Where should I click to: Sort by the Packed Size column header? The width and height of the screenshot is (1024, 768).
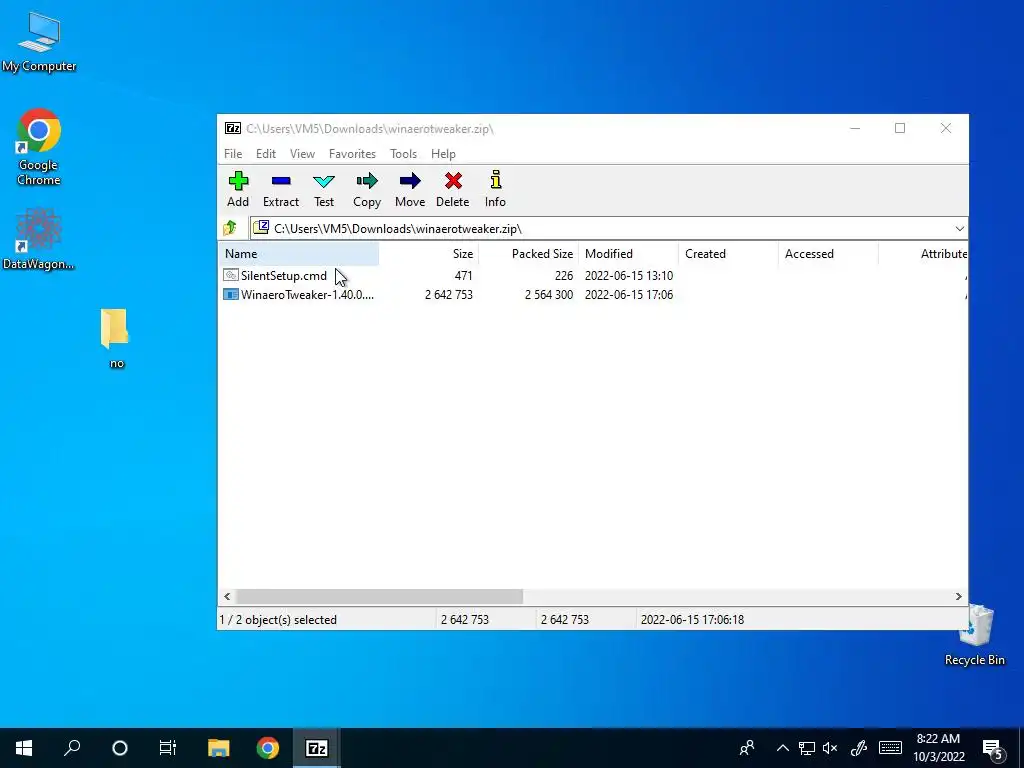[x=529, y=253]
